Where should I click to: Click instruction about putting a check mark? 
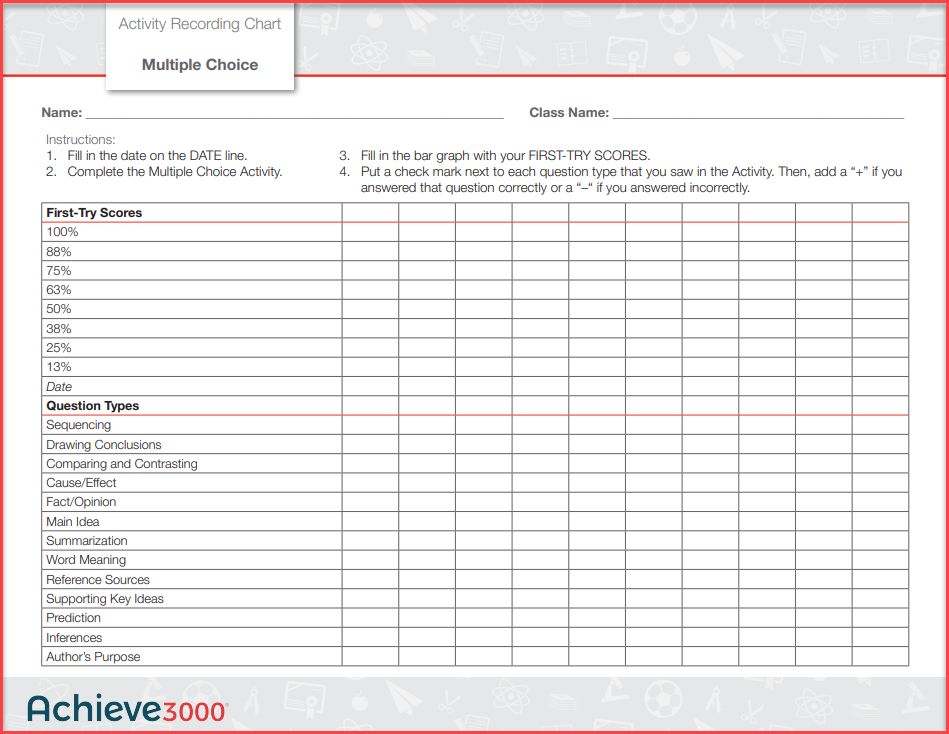(x=631, y=180)
